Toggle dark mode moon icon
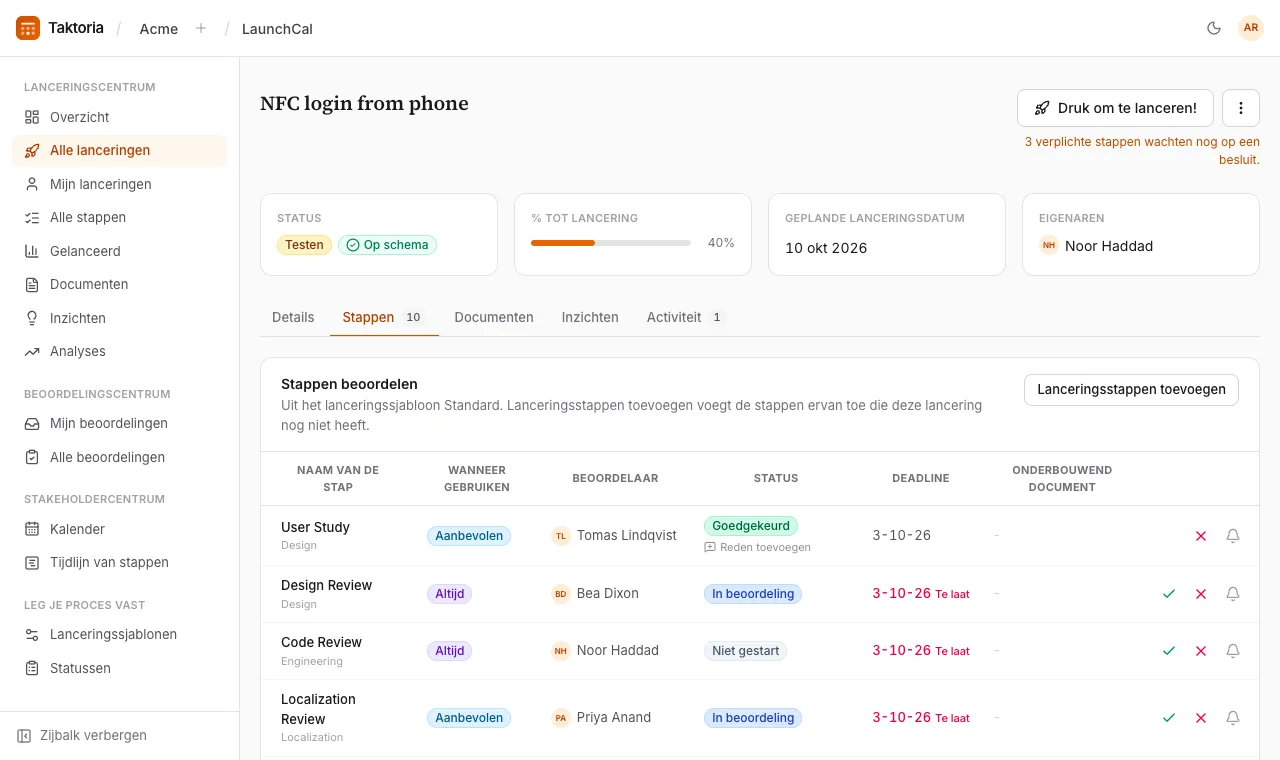The width and height of the screenshot is (1280, 760). [x=1214, y=28]
